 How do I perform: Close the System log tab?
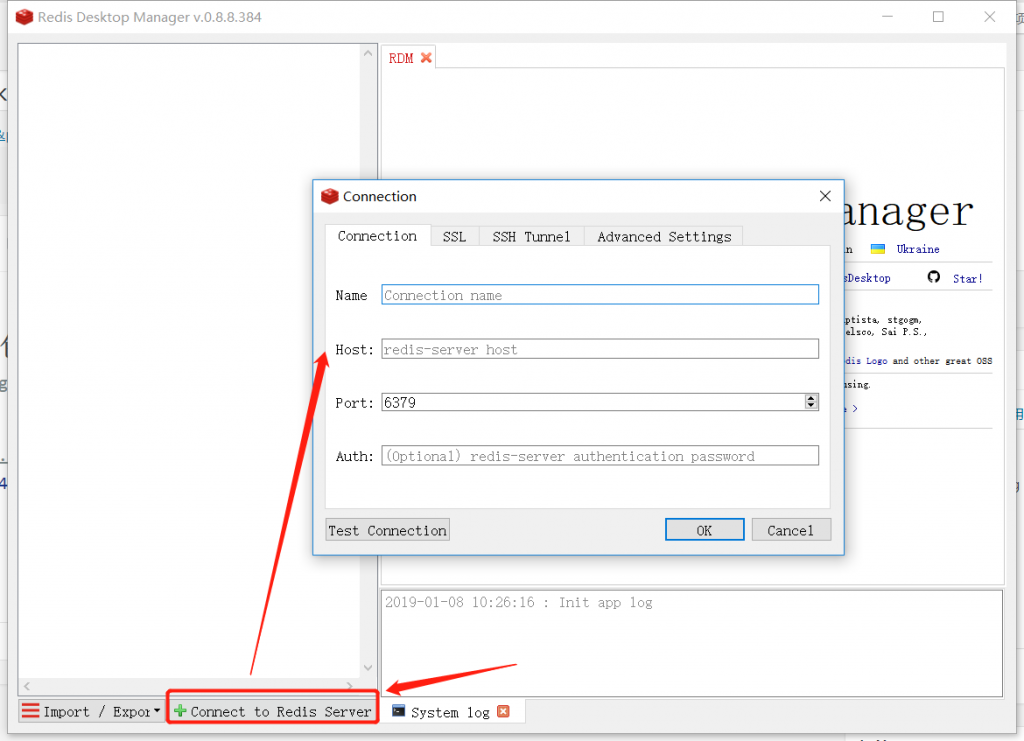[x=503, y=711]
